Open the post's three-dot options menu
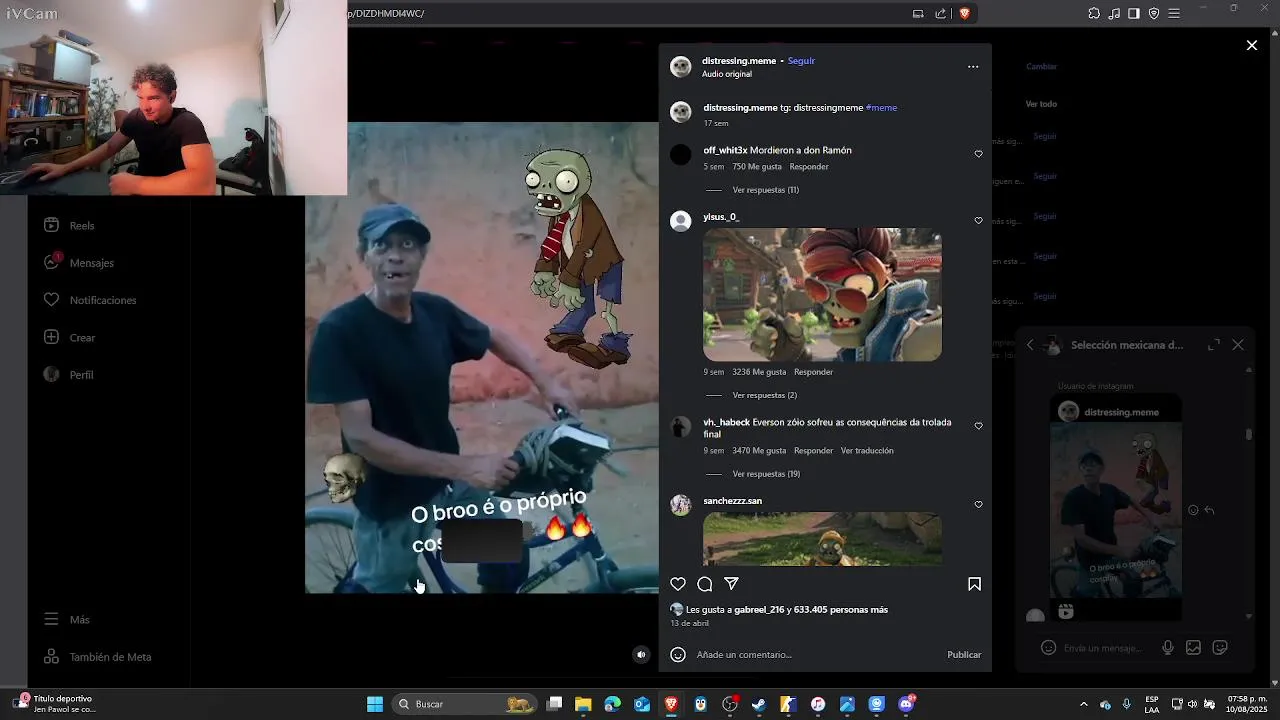The image size is (1280, 720). (973, 67)
